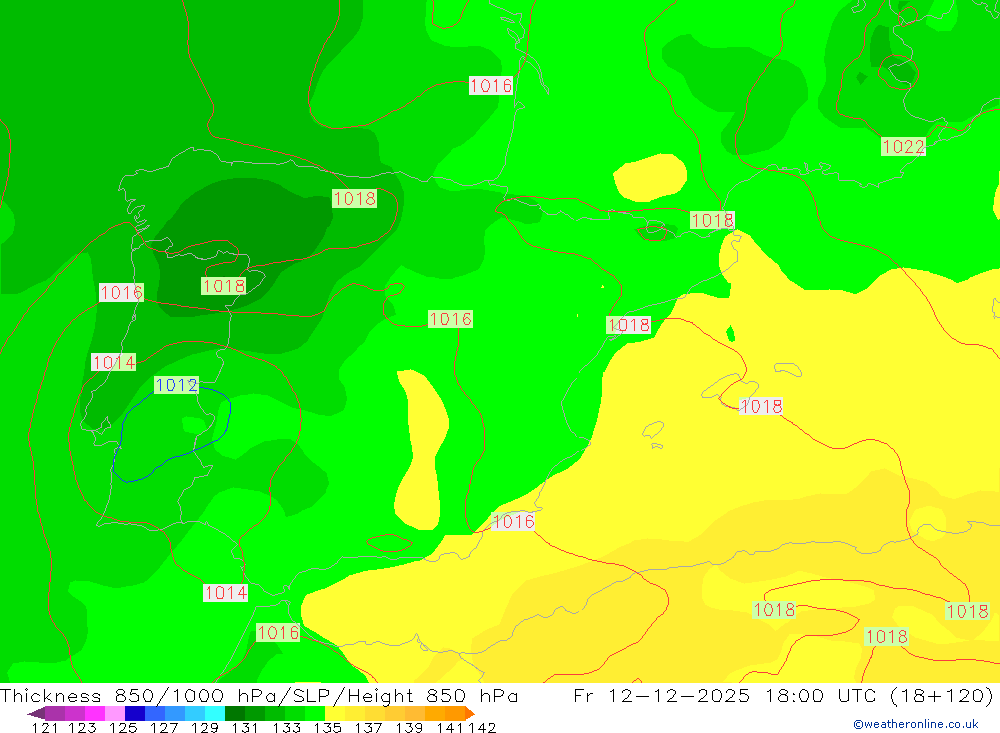Image resolution: width=1000 pixels, height=733 pixels.
Task: Click the map title 'Thickness 850/1000 hPa/SLP/Height 850 hPa'
Action: [x=259, y=695]
